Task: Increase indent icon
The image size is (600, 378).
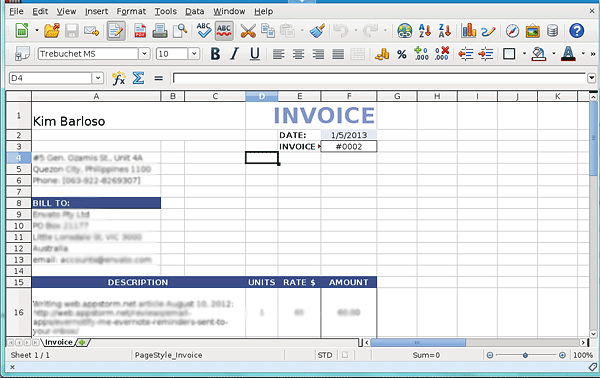Action: (x=486, y=54)
